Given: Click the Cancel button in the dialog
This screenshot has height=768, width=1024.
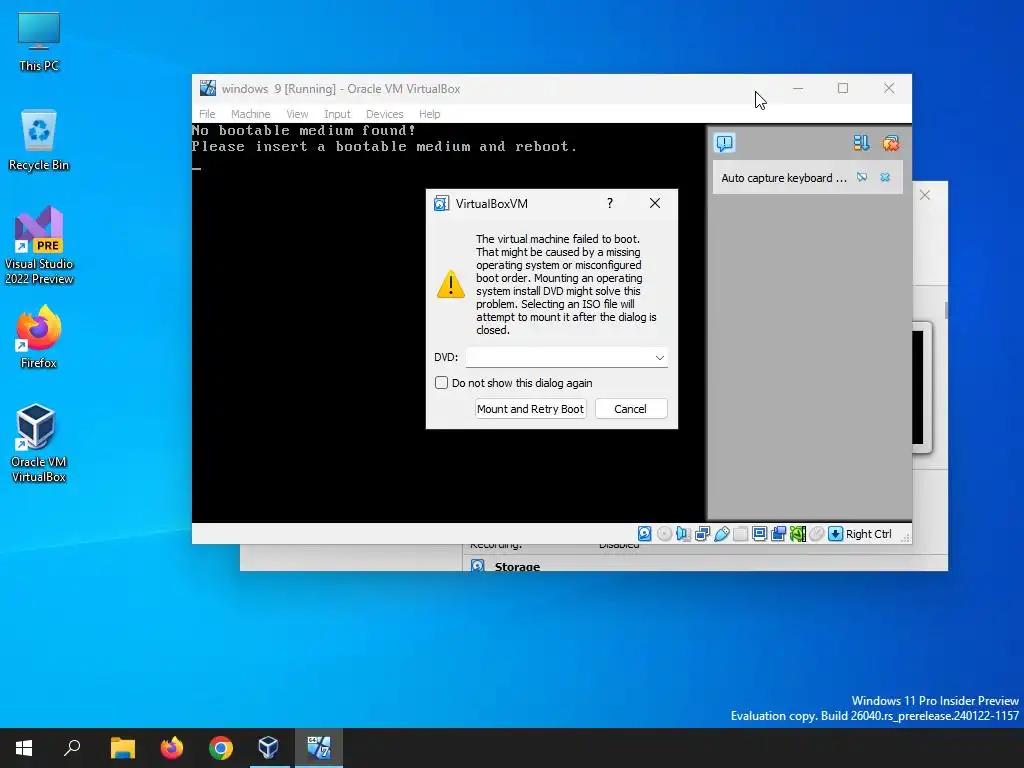Looking at the screenshot, I should click(x=630, y=409).
